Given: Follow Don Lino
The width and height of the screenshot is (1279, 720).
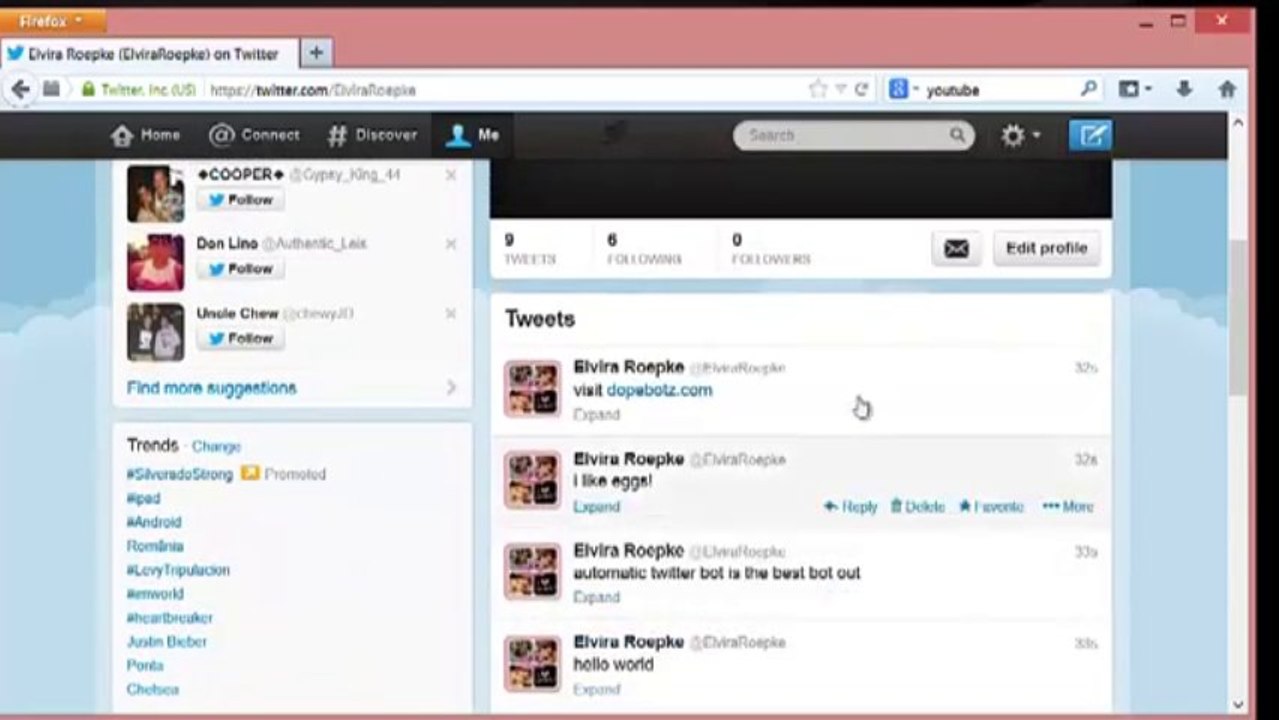Looking at the screenshot, I should [x=240, y=269].
